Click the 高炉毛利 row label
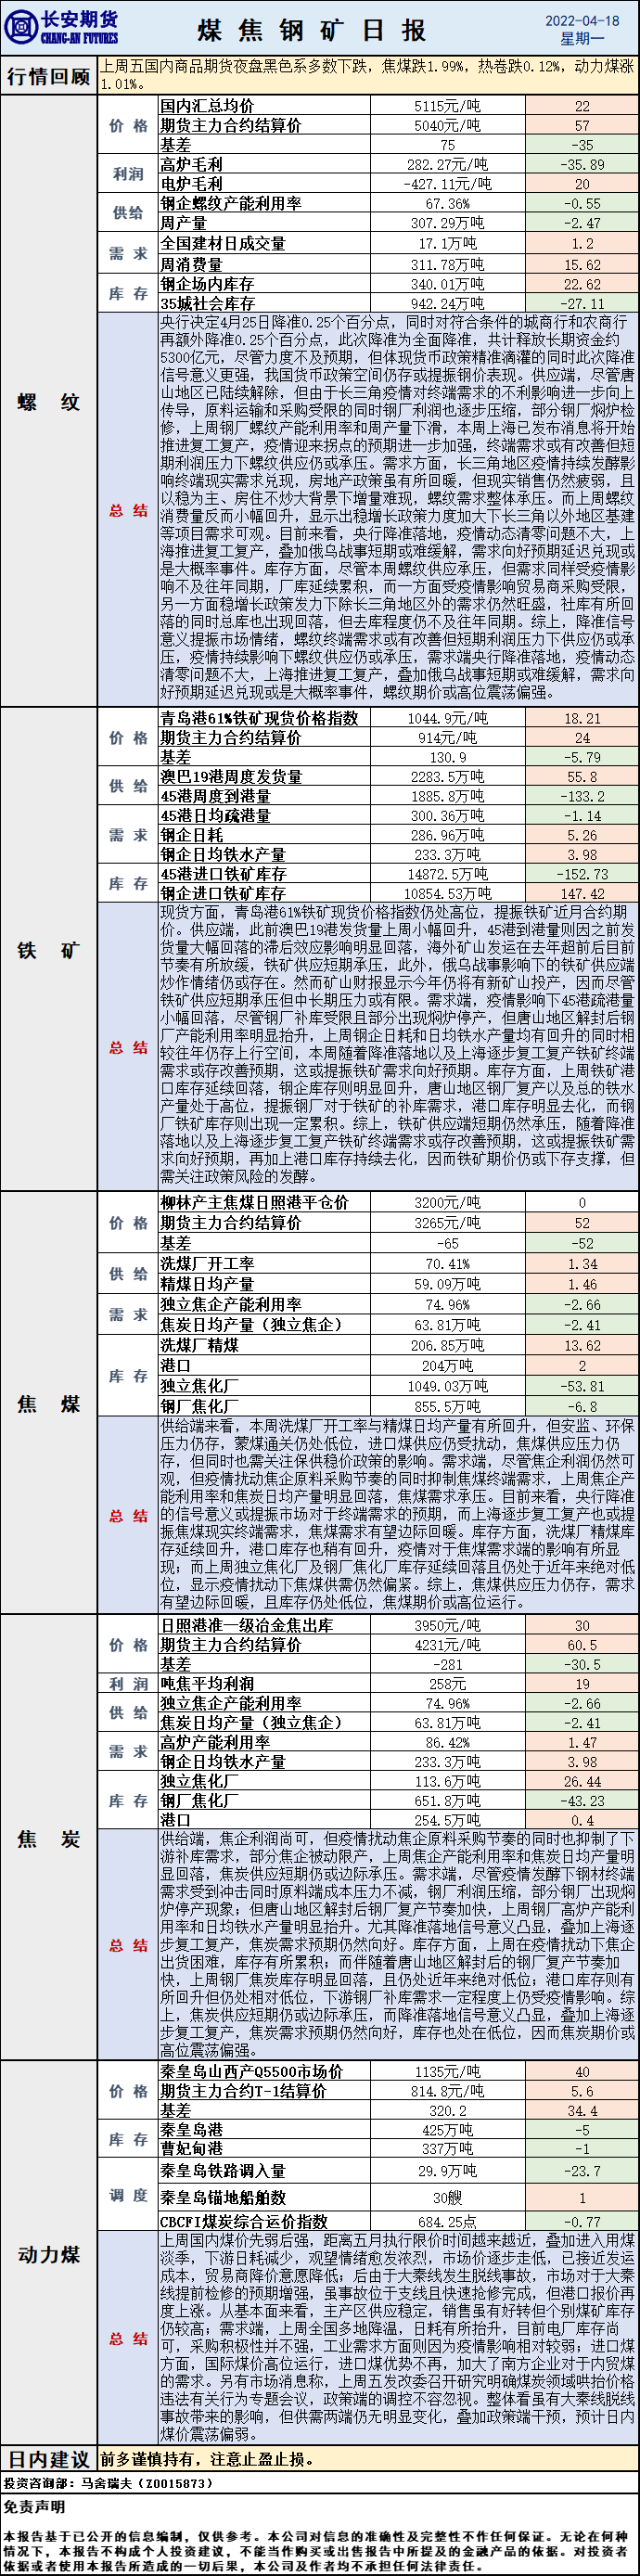This screenshot has height=2576, width=640. [191, 164]
